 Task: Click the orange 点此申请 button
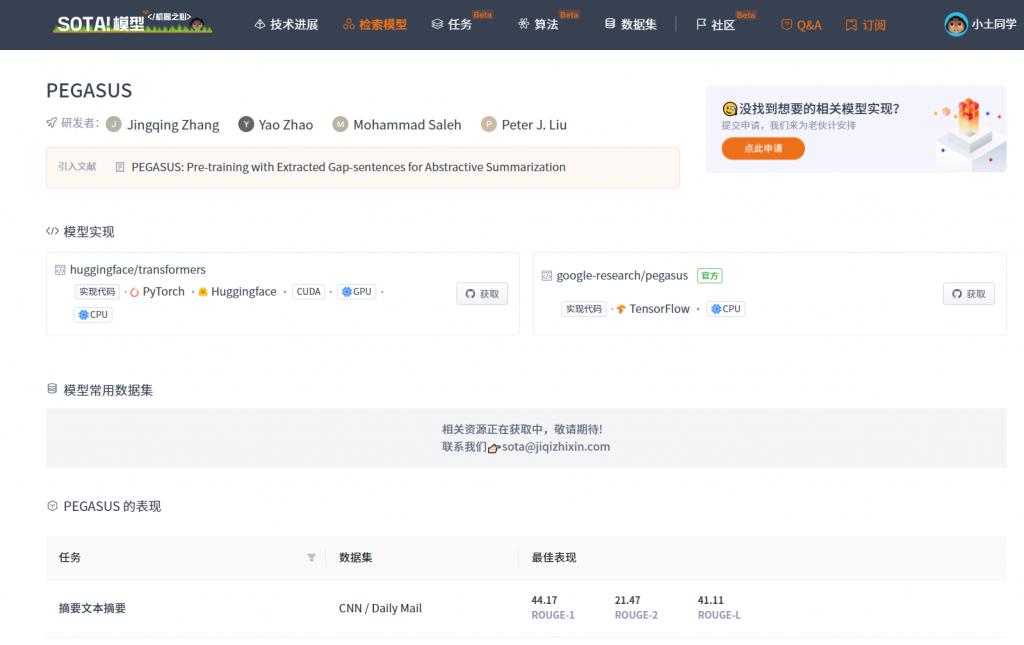pyautogui.click(x=763, y=149)
